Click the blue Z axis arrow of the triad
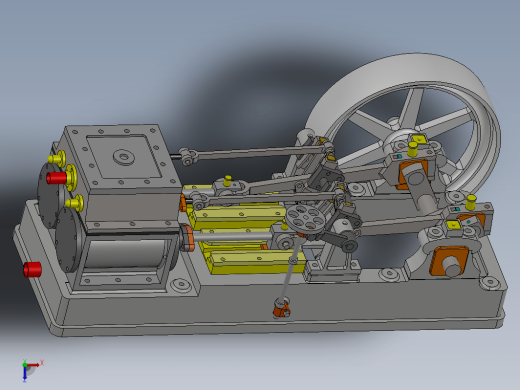 pyautogui.click(x=25, y=374)
